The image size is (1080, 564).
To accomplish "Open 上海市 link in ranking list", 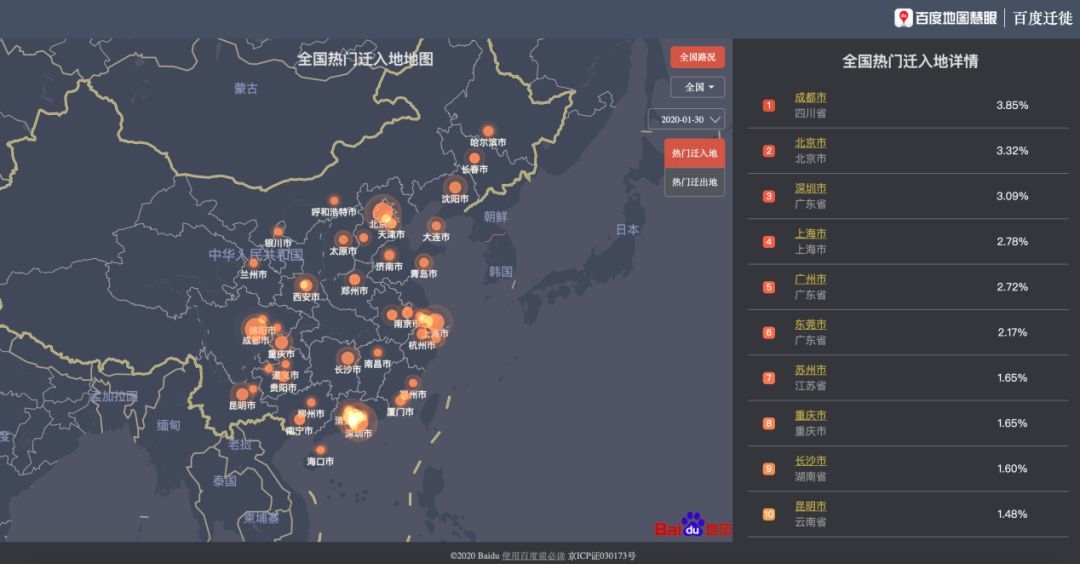I will click(x=810, y=234).
